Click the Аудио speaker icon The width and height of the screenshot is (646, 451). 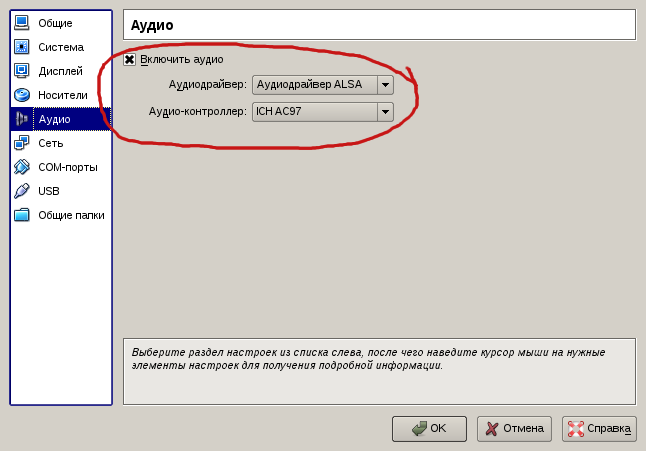[22, 119]
